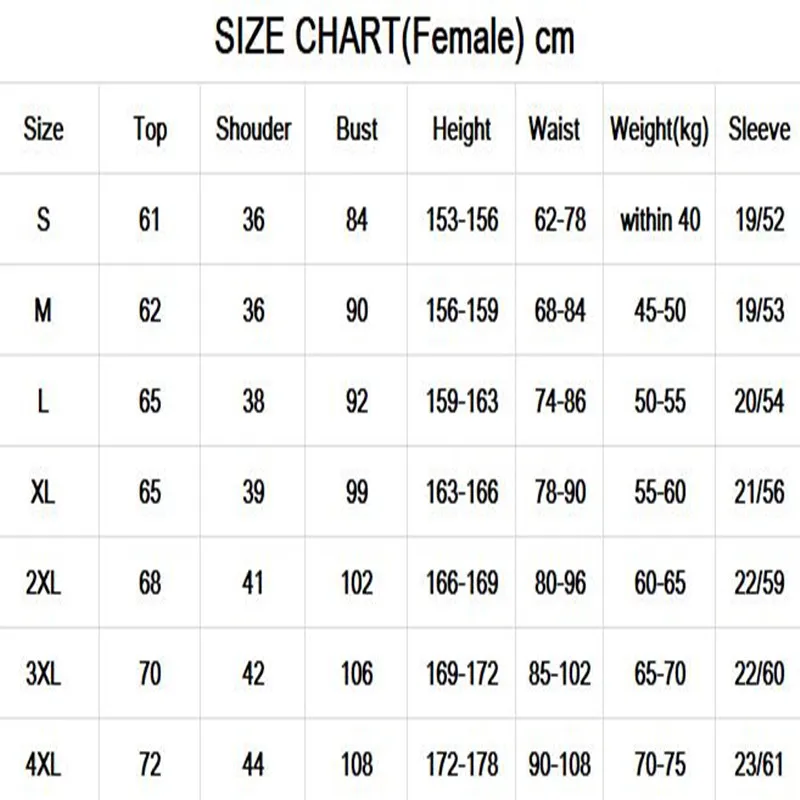This screenshot has height=800, width=800.
Task: Select the S size row label
Action: pos(43,219)
